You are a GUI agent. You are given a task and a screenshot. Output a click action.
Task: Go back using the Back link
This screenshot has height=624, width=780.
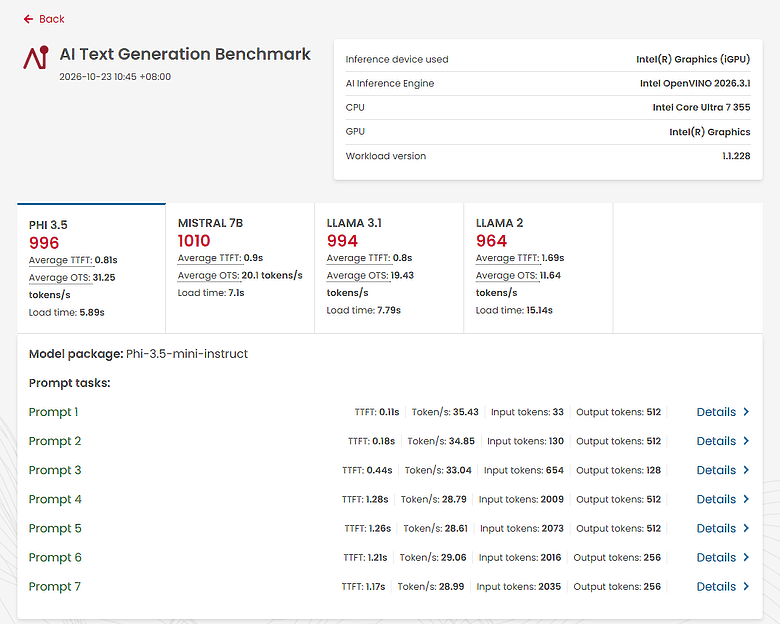coord(44,19)
